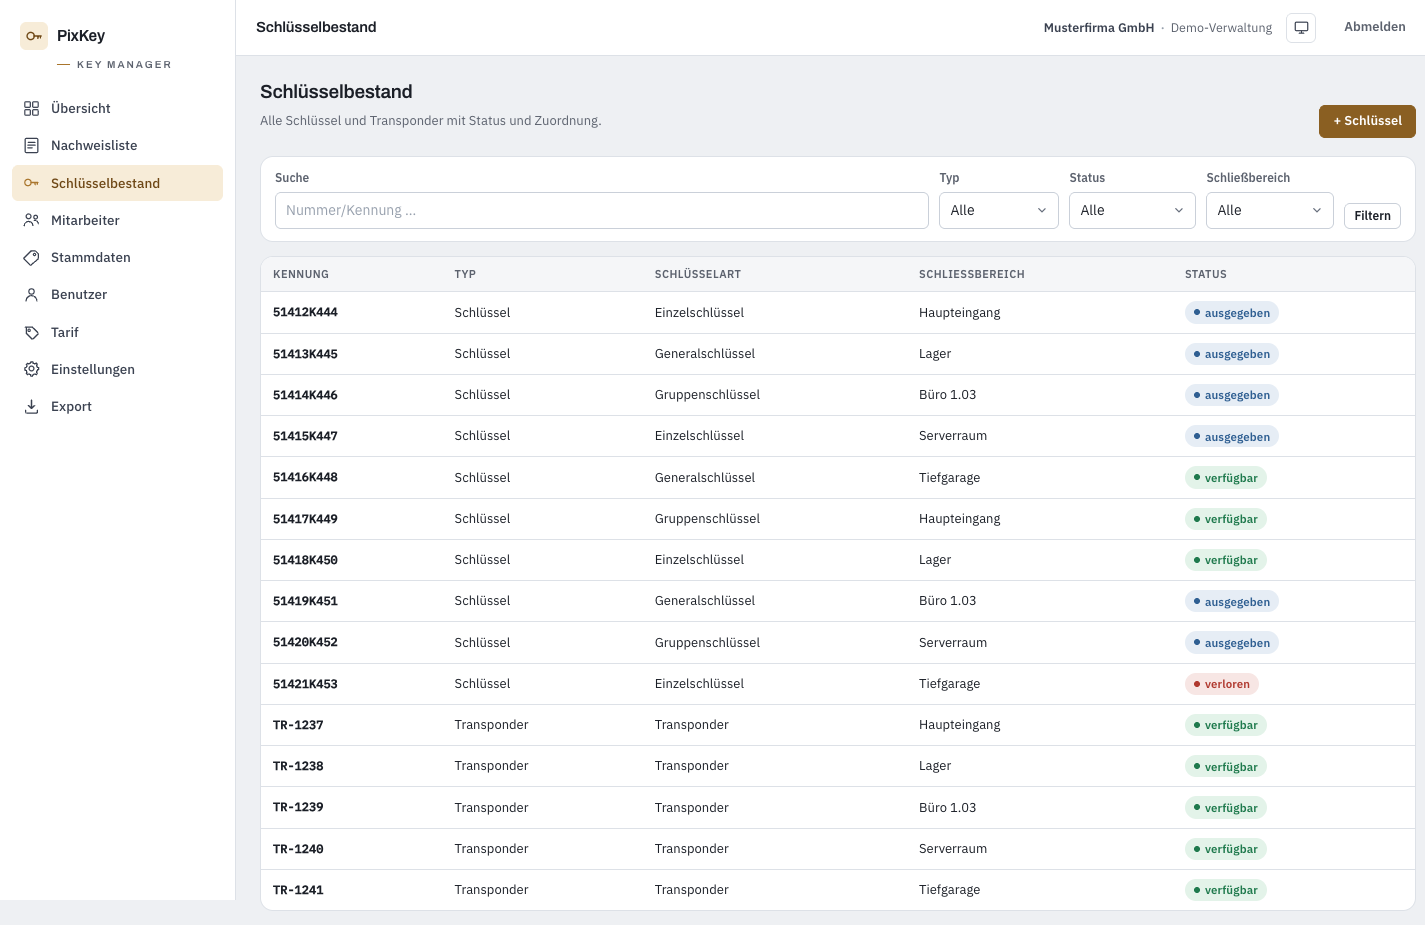Click the verloren status badge

[x=1221, y=684]
